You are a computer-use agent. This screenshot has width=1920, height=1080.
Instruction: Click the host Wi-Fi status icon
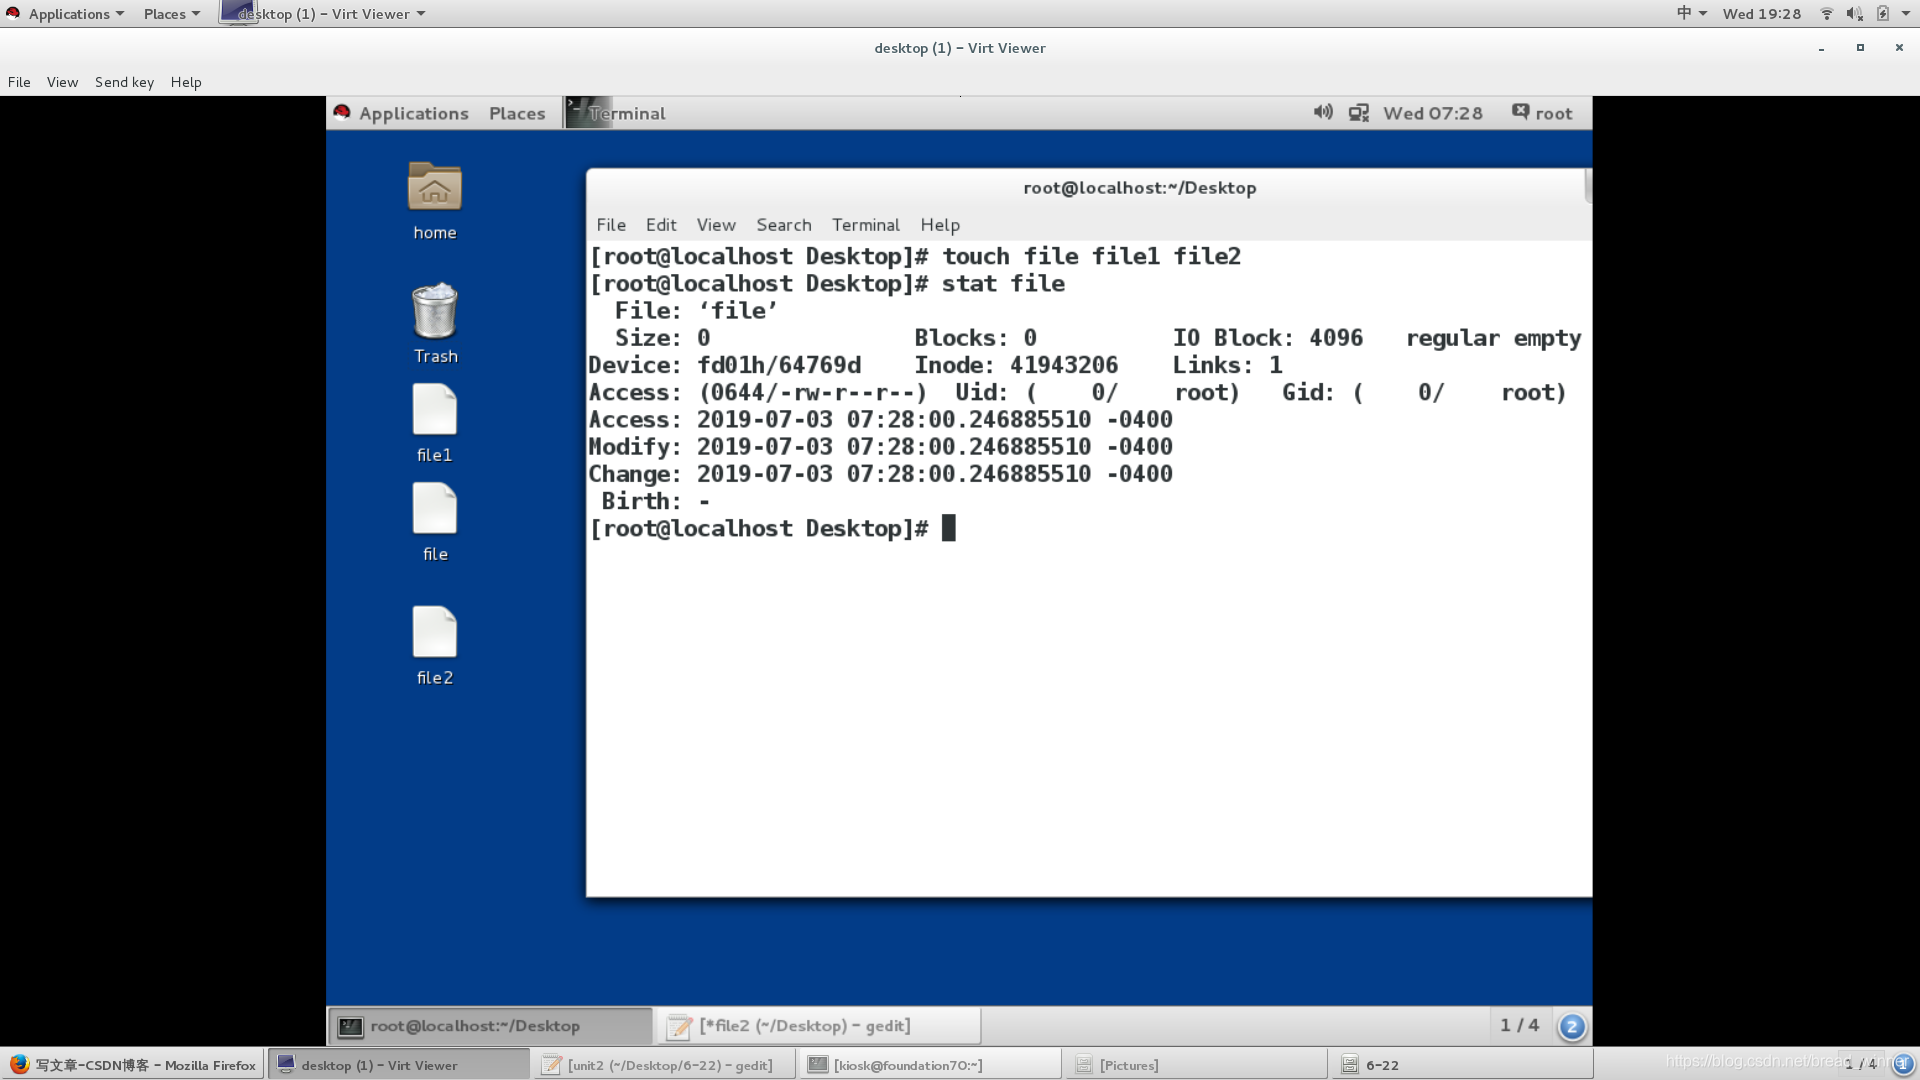[1826, 14]
